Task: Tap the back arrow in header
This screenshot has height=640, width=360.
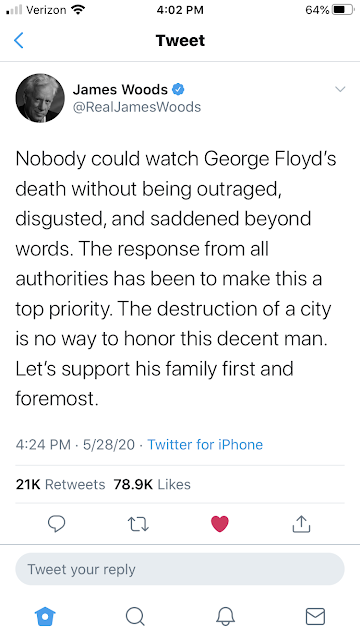Action: (19, 40)
